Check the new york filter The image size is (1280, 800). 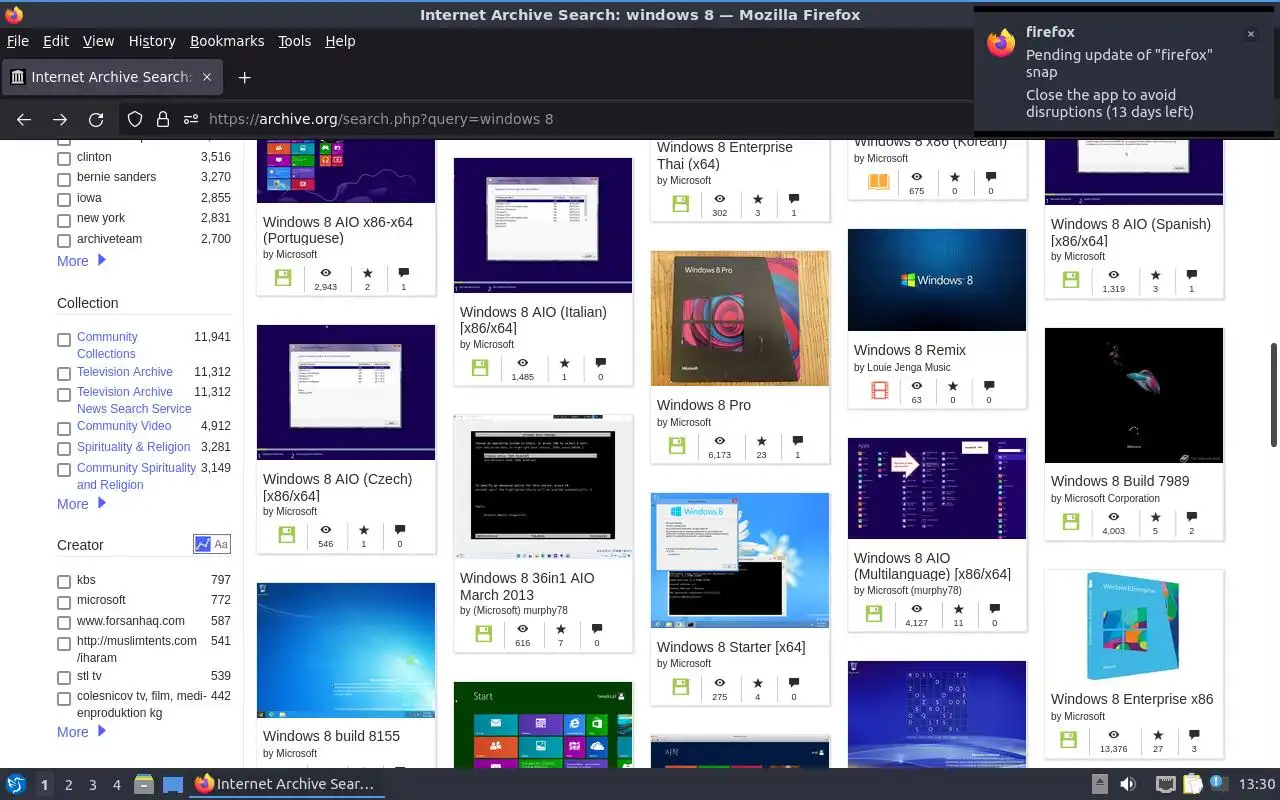(x=64, y=220)
